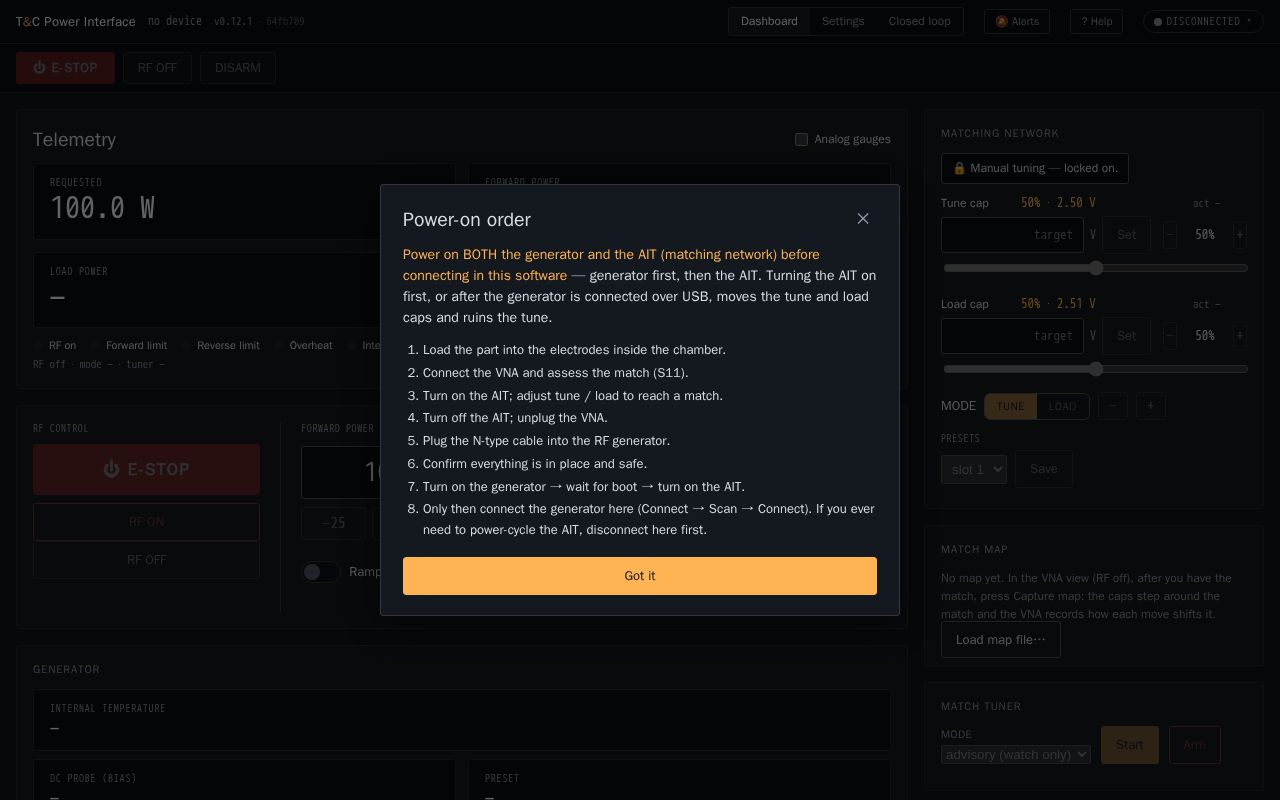Increase Load cap with plus button
1280x800 pixels.
tap(1240, 336)
